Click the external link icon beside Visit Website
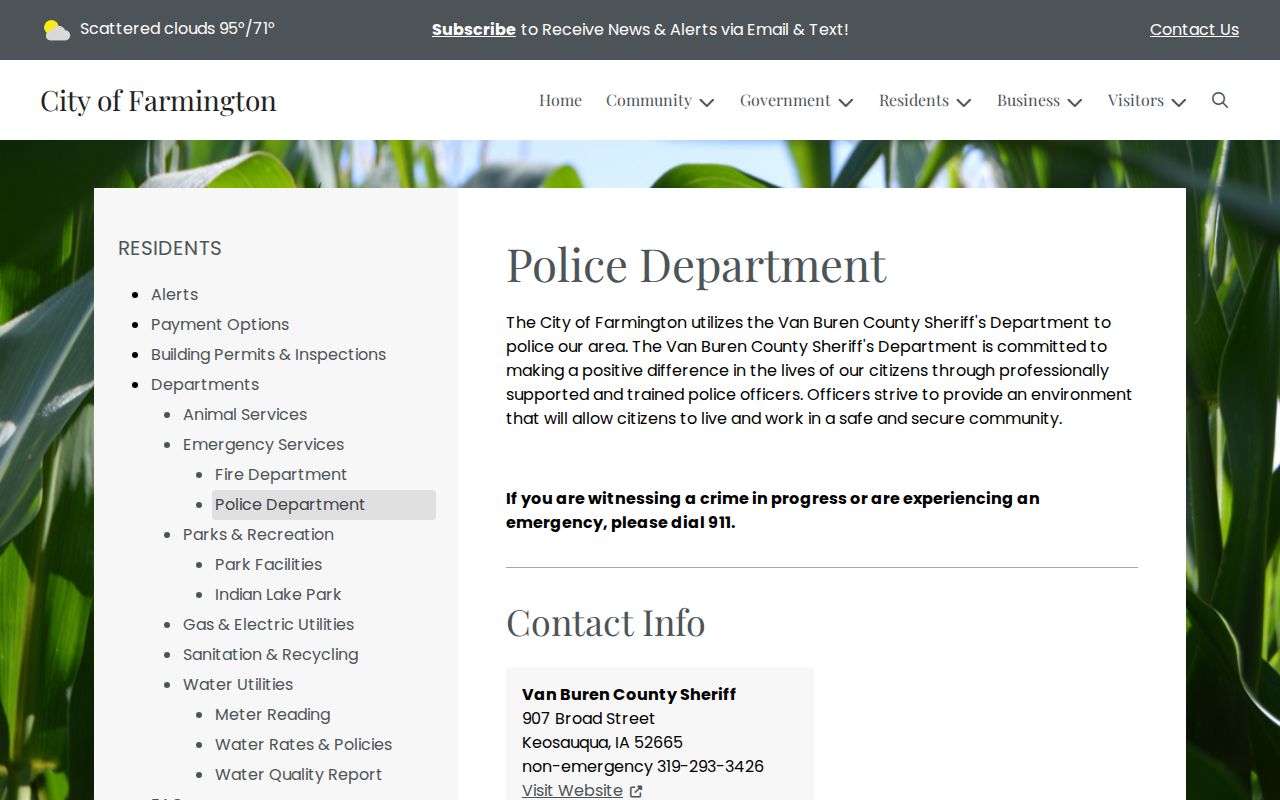 pos(636,791)
